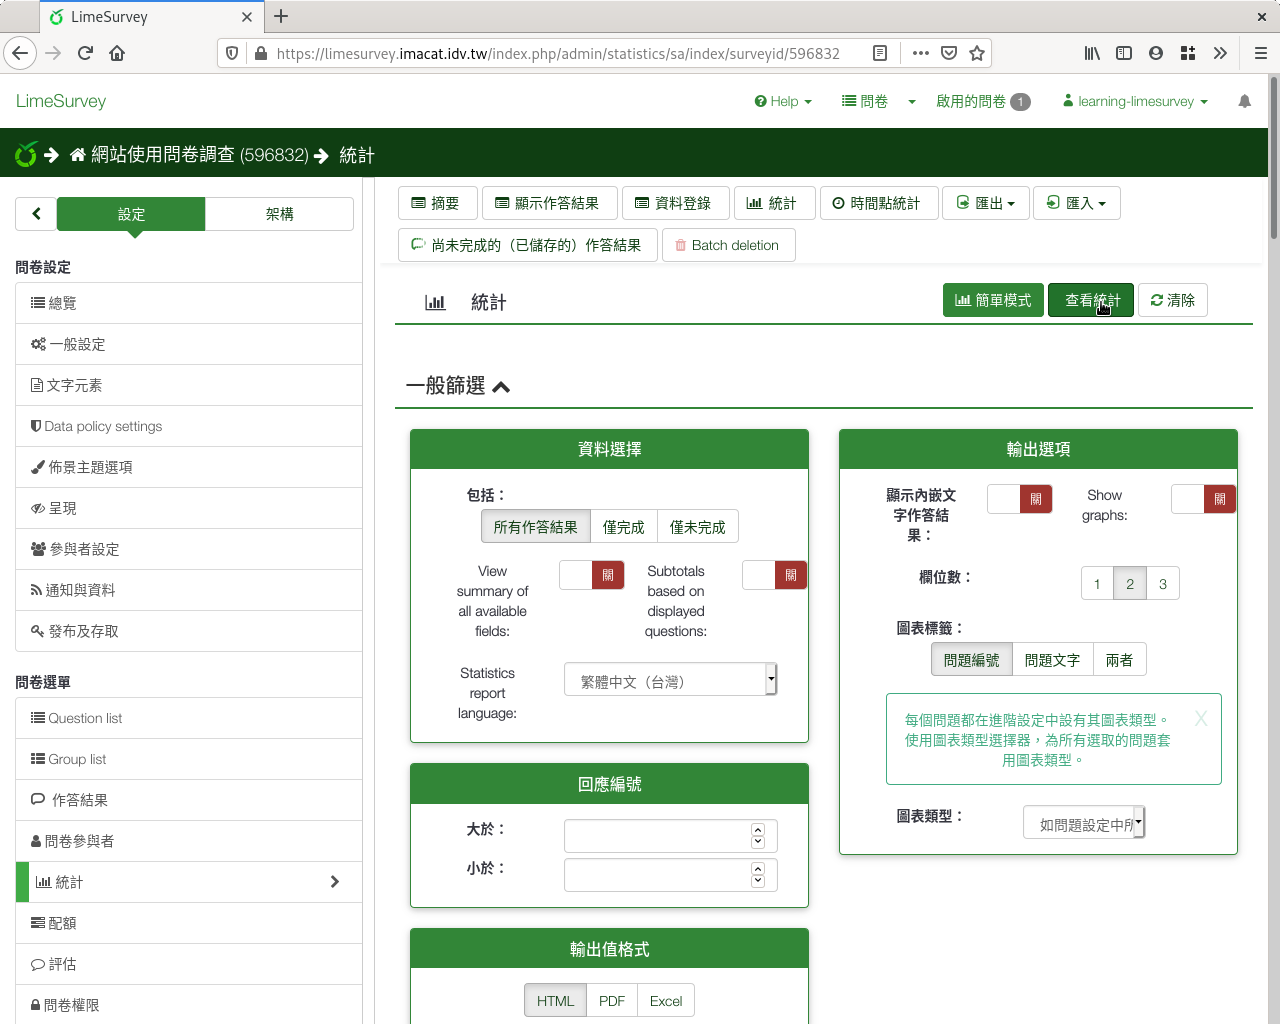Image resolution: width=1280 pixels, height=1024 pixels.
Task: Collapse the sidebar with the left chevron button
Action: (x=36, y=213)
